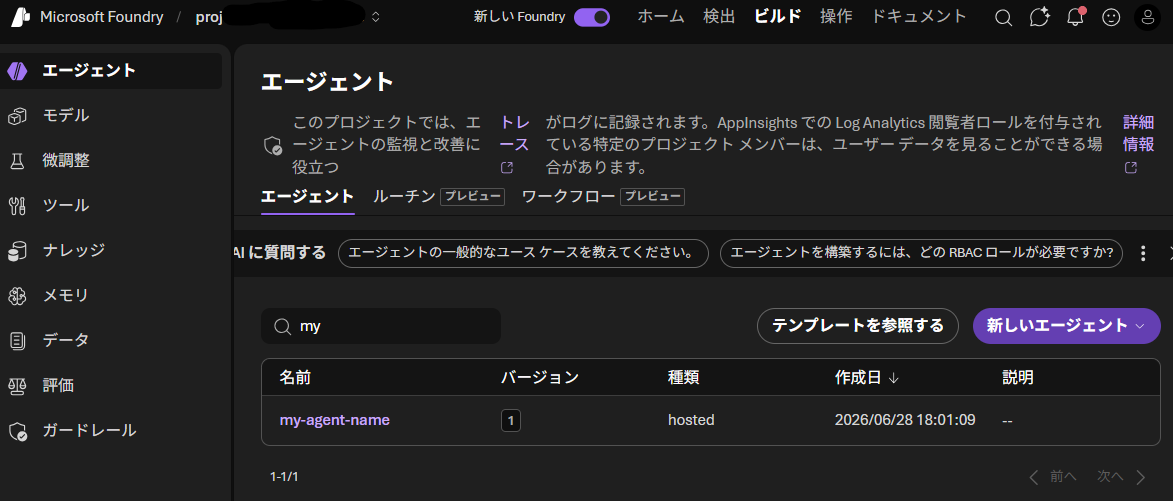Go to next page arrow 次へ
The height and width of the screenshot is (501, 1173).
click(x=1140, y=477)
